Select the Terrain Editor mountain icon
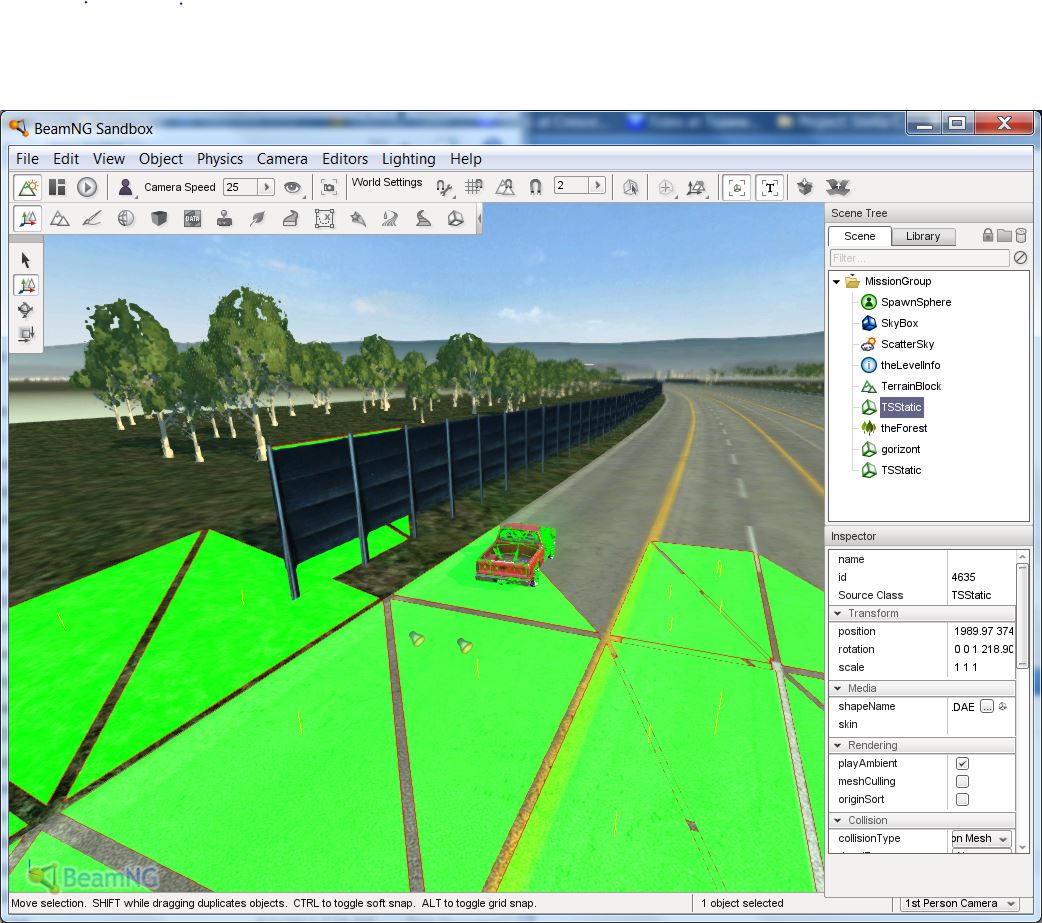 (60, 219)
